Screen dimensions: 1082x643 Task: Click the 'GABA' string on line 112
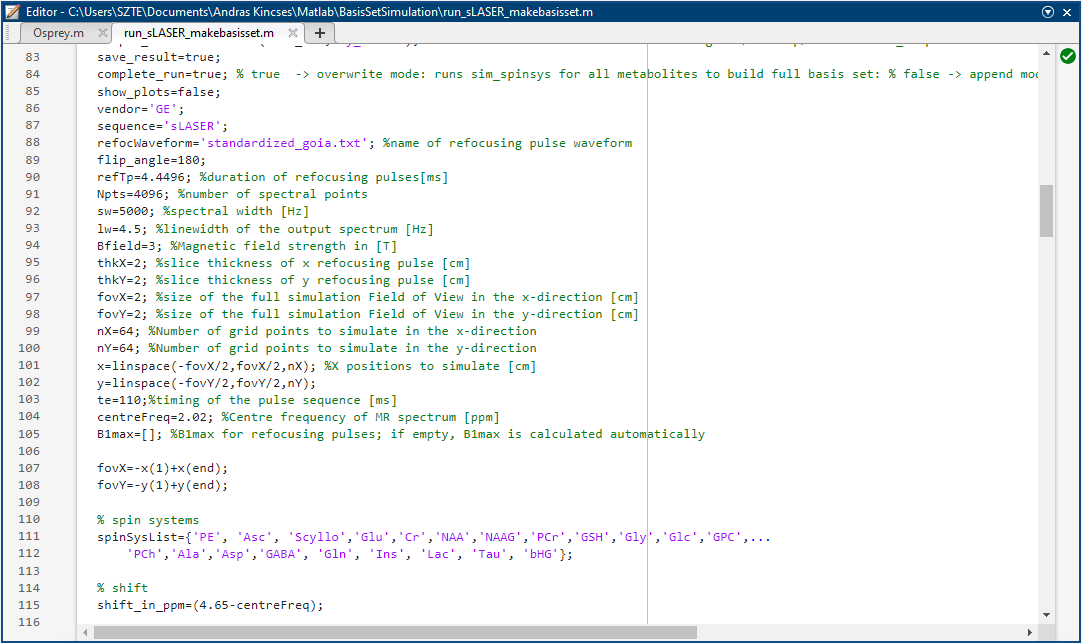280,554
